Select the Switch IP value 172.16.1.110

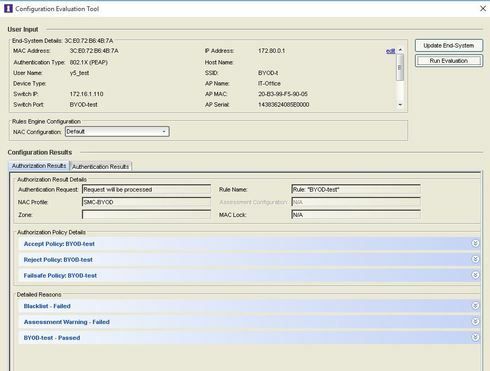[86, 94]
